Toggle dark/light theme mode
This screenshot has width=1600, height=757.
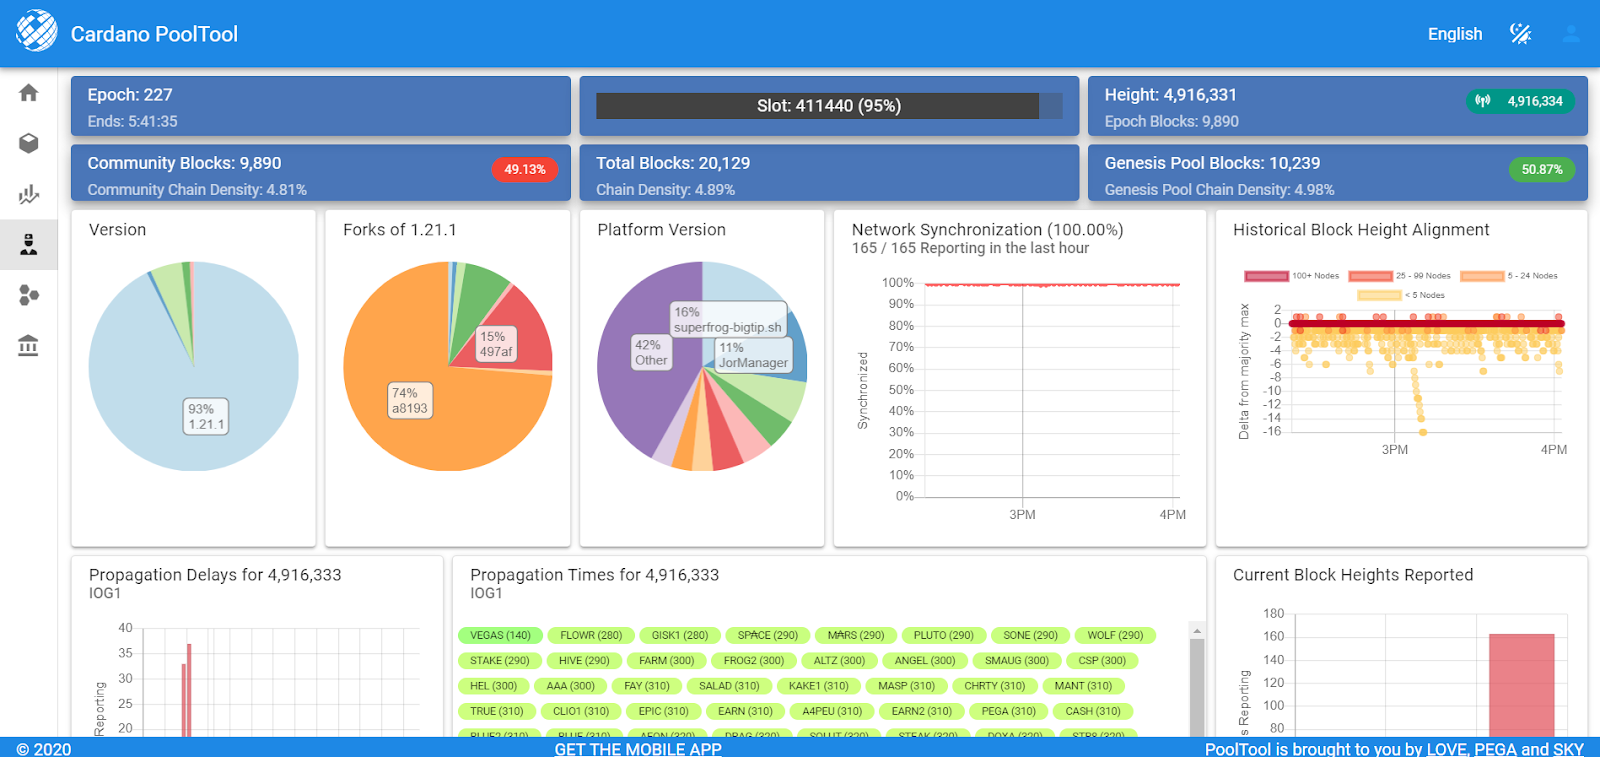pyautogui.click(x=1520, y=34)
